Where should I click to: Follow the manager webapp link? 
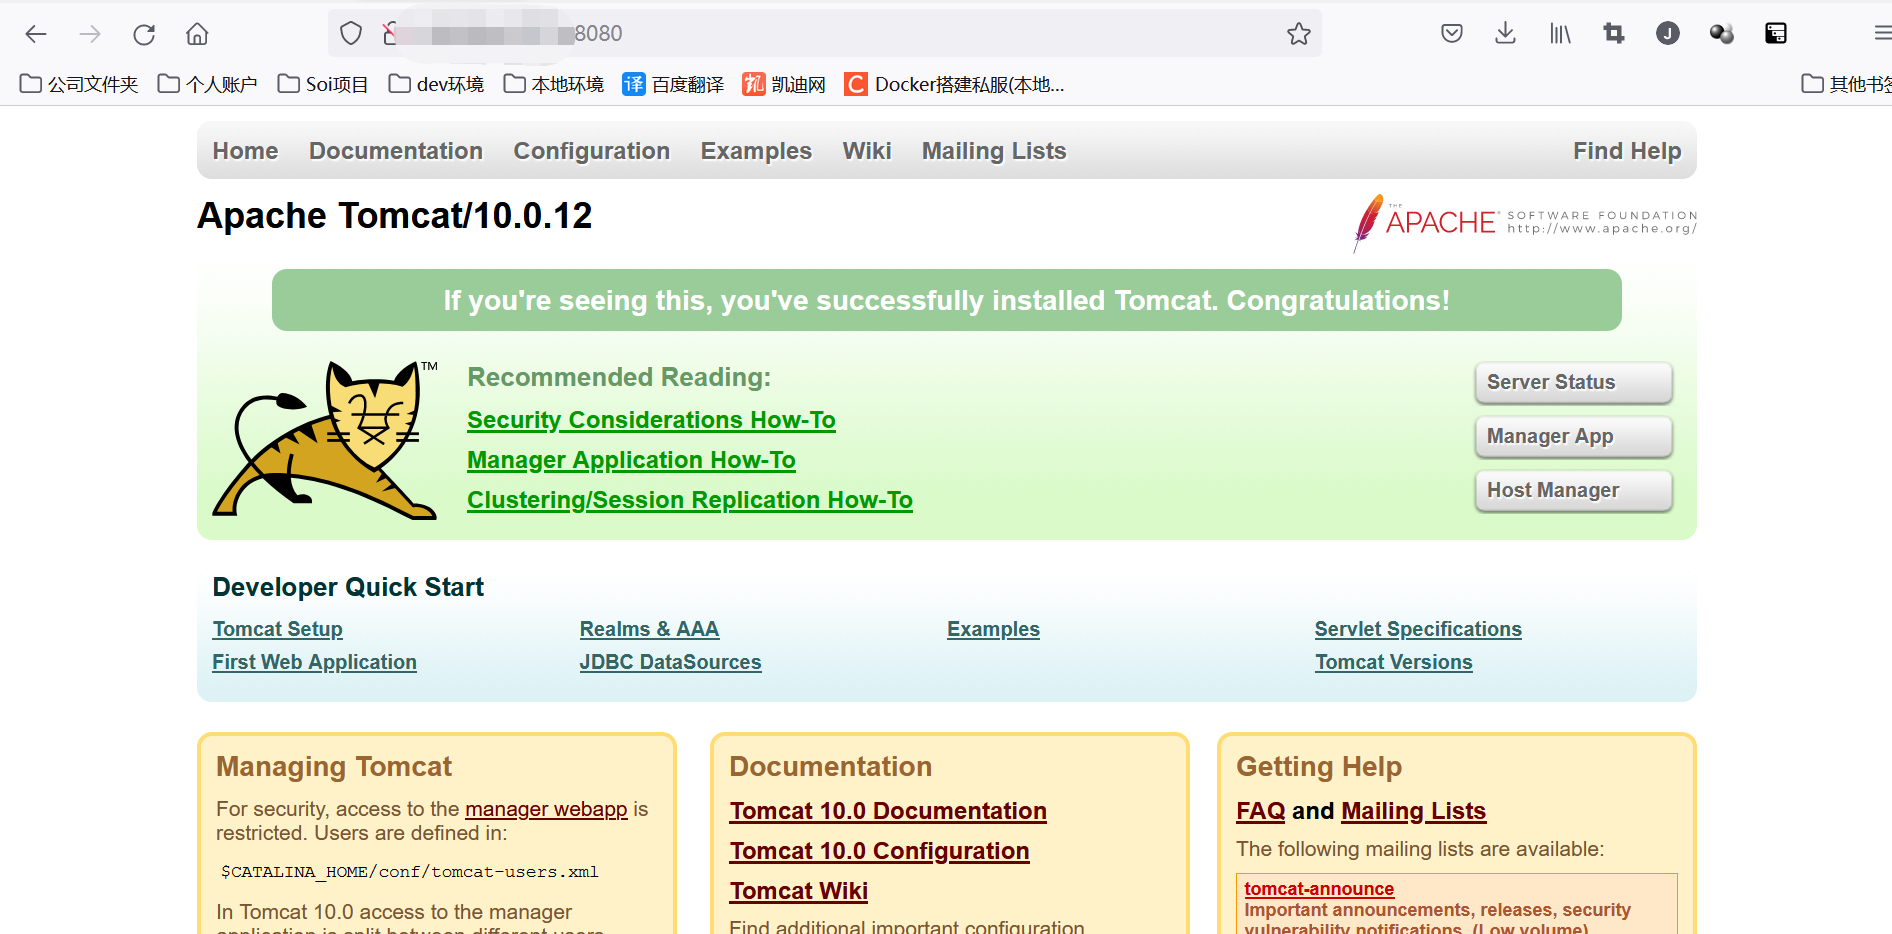[x=546, y=809]
